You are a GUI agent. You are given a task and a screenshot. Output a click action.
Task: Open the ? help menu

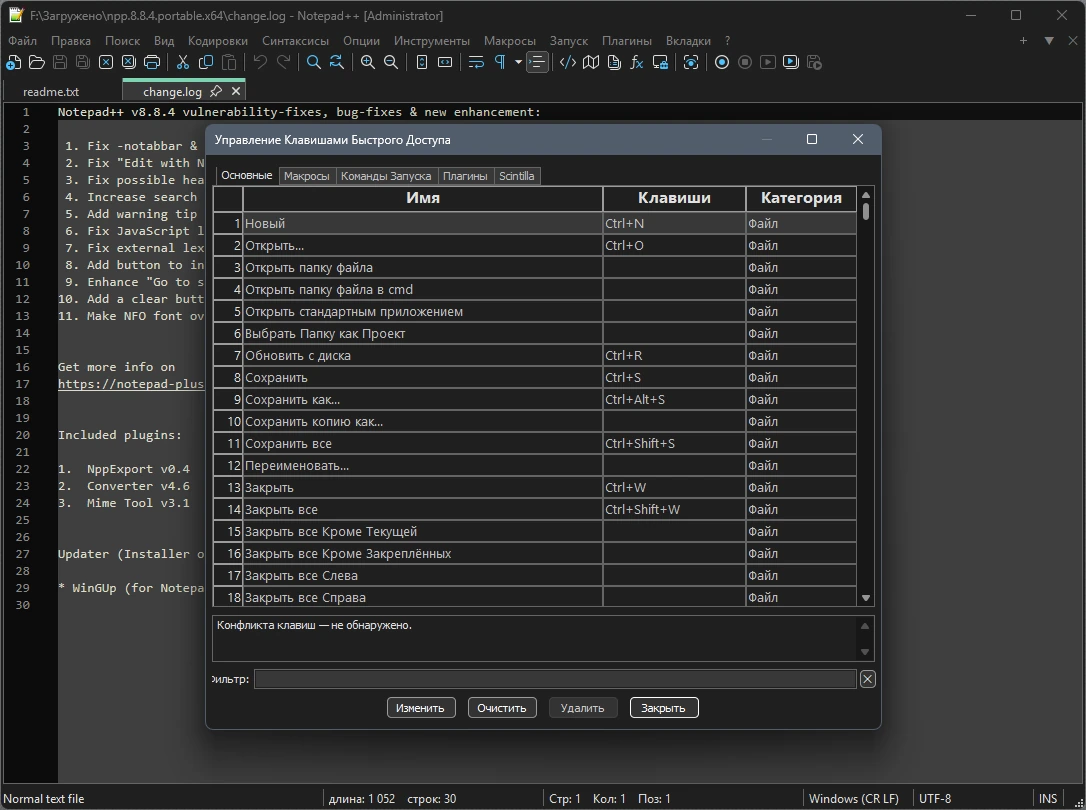click(727, 41)
